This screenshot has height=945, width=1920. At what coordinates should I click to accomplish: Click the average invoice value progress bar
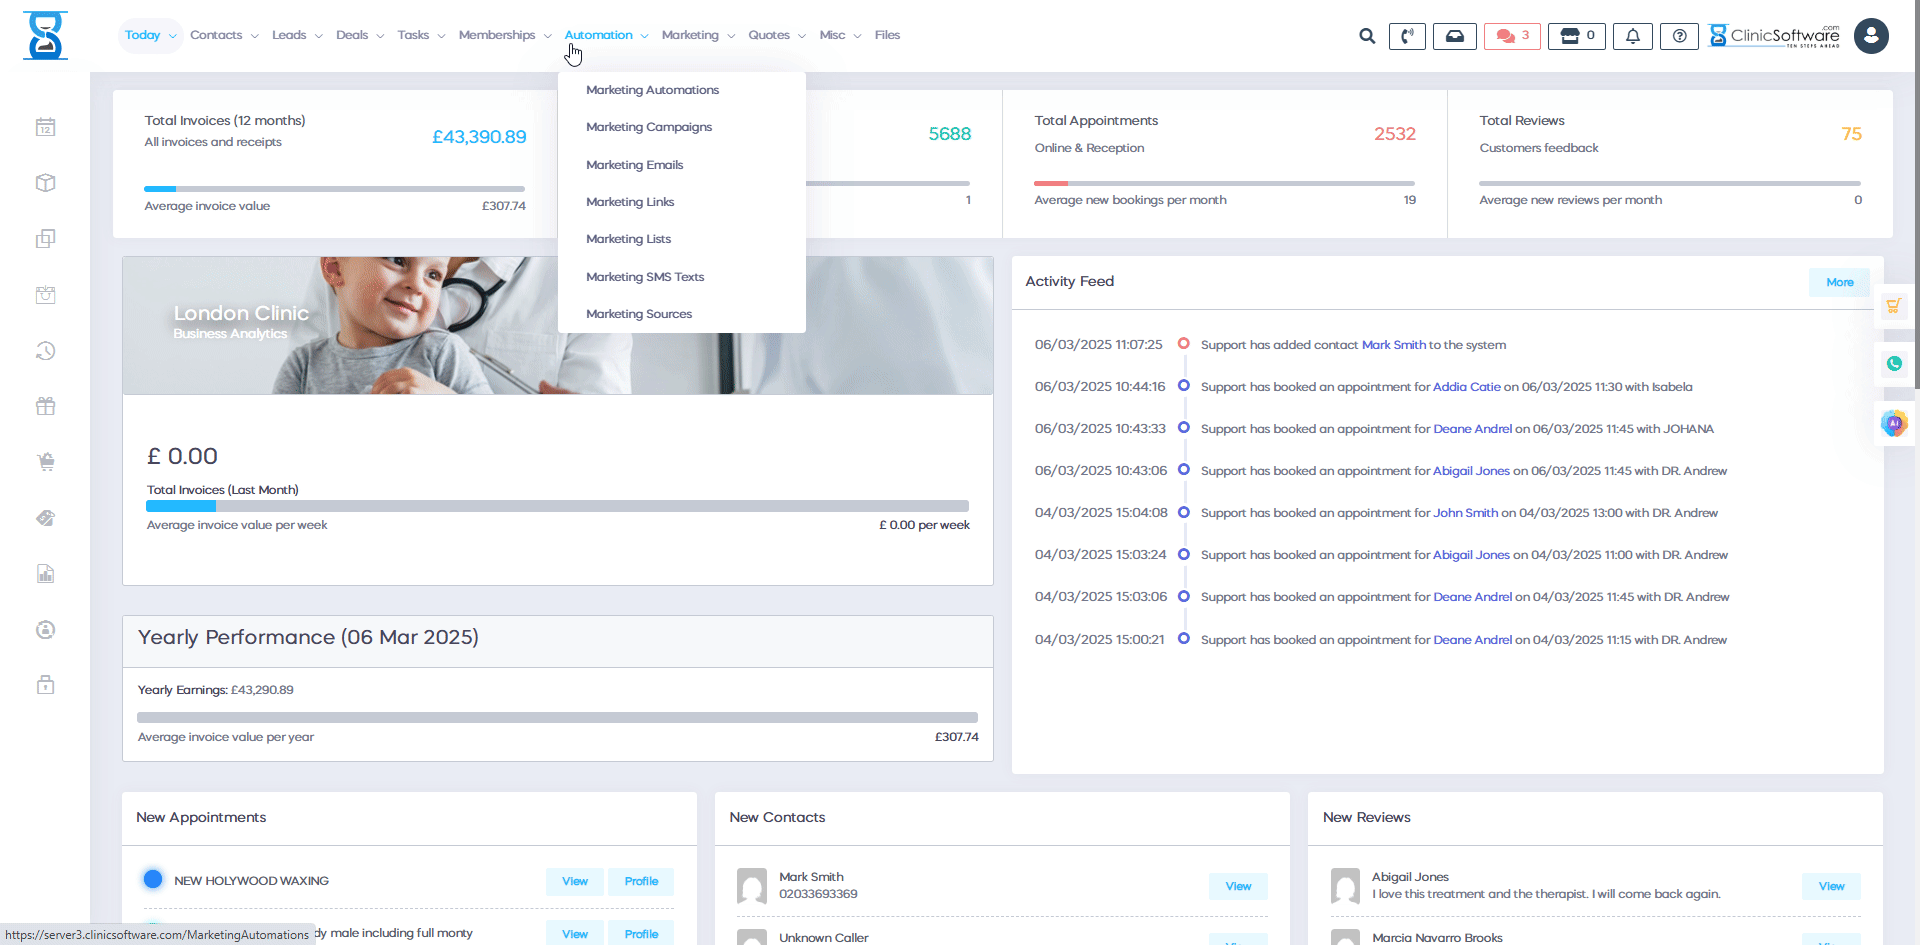(x=335, y=188)
